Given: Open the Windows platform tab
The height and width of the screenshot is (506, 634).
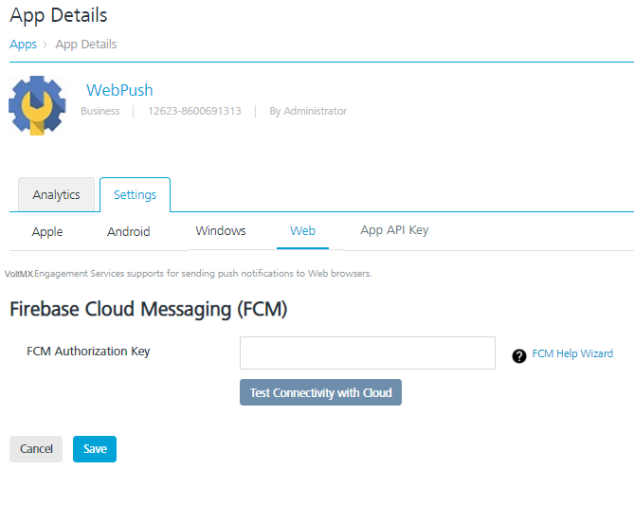Looking at the screenshot, I should point(220,231).
